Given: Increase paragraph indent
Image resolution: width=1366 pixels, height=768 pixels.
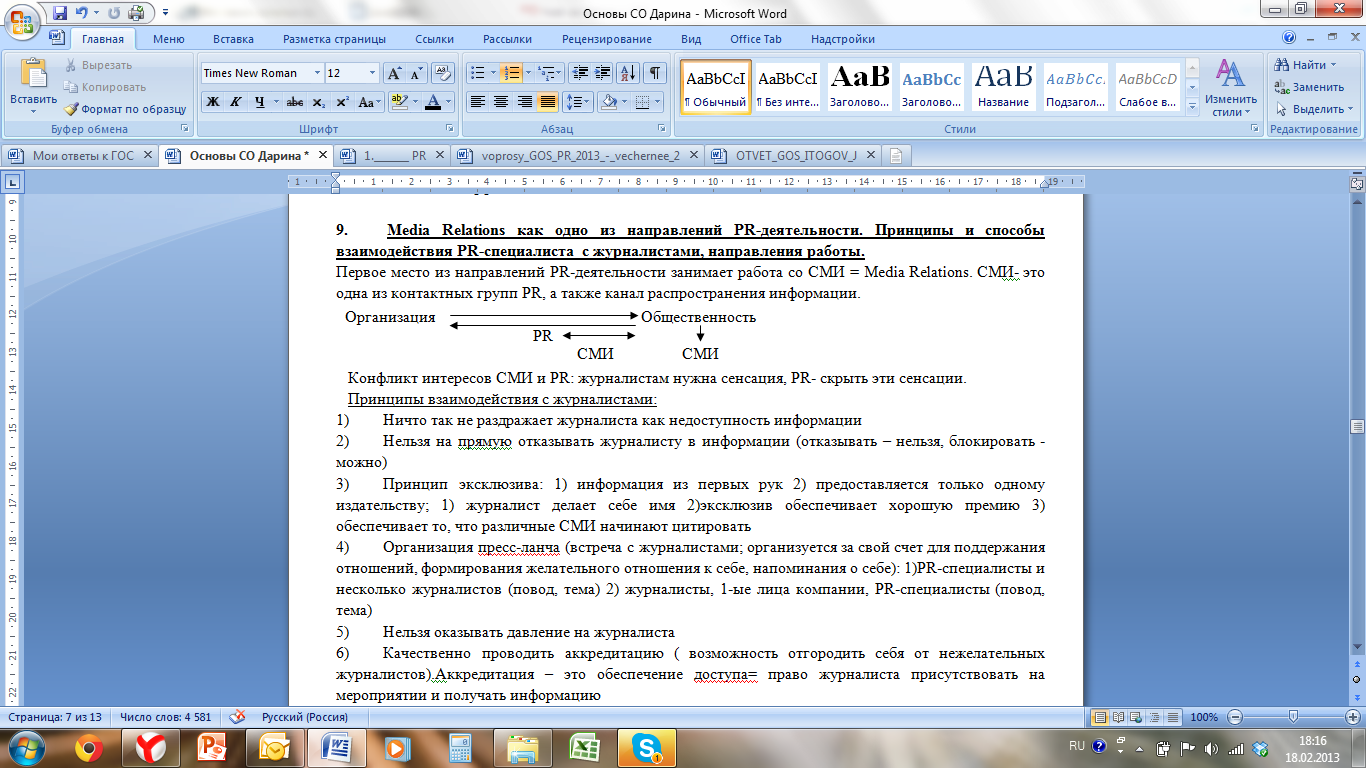Looking at the screenshot, I should point(601,73).
